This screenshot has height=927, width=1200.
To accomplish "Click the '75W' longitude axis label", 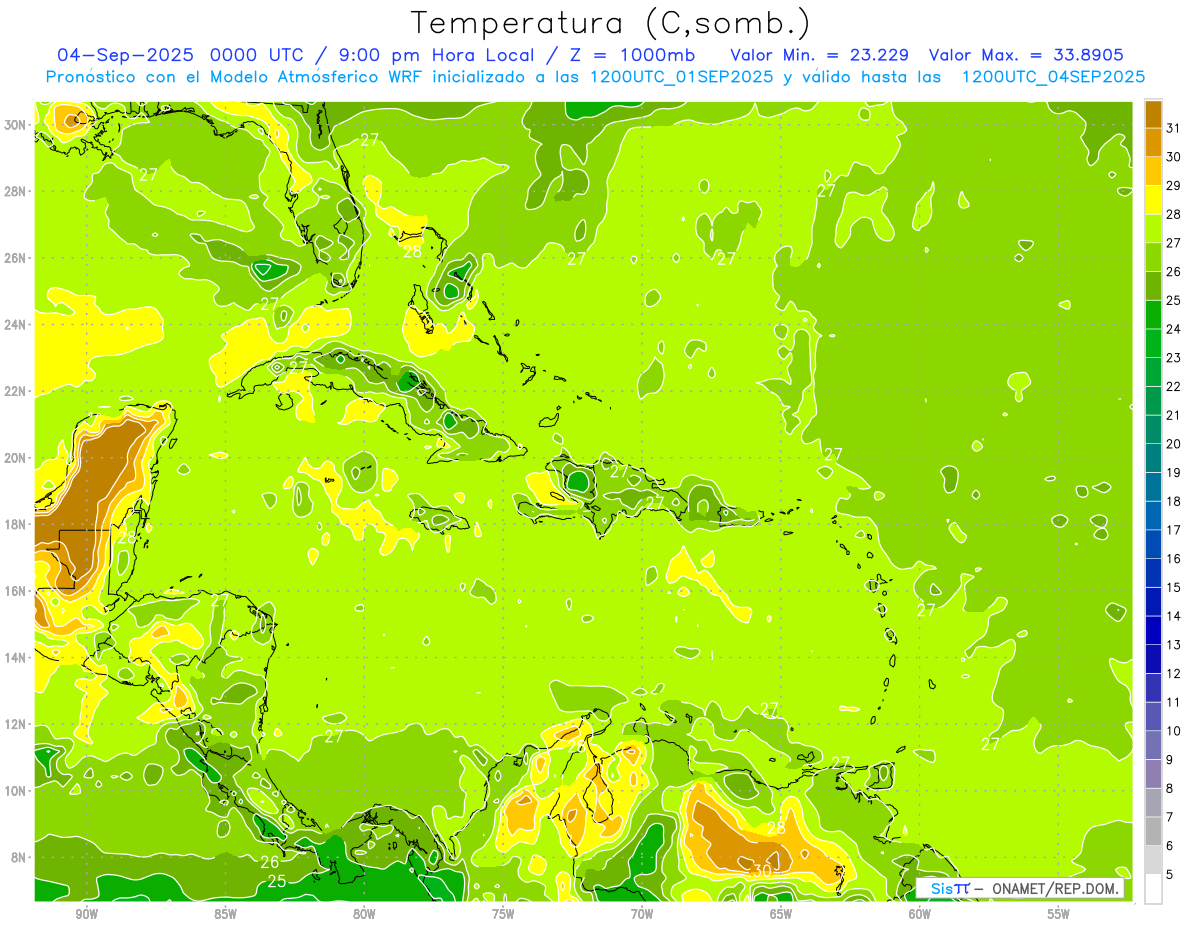I will pyautogui.click(x=503, y=914).
